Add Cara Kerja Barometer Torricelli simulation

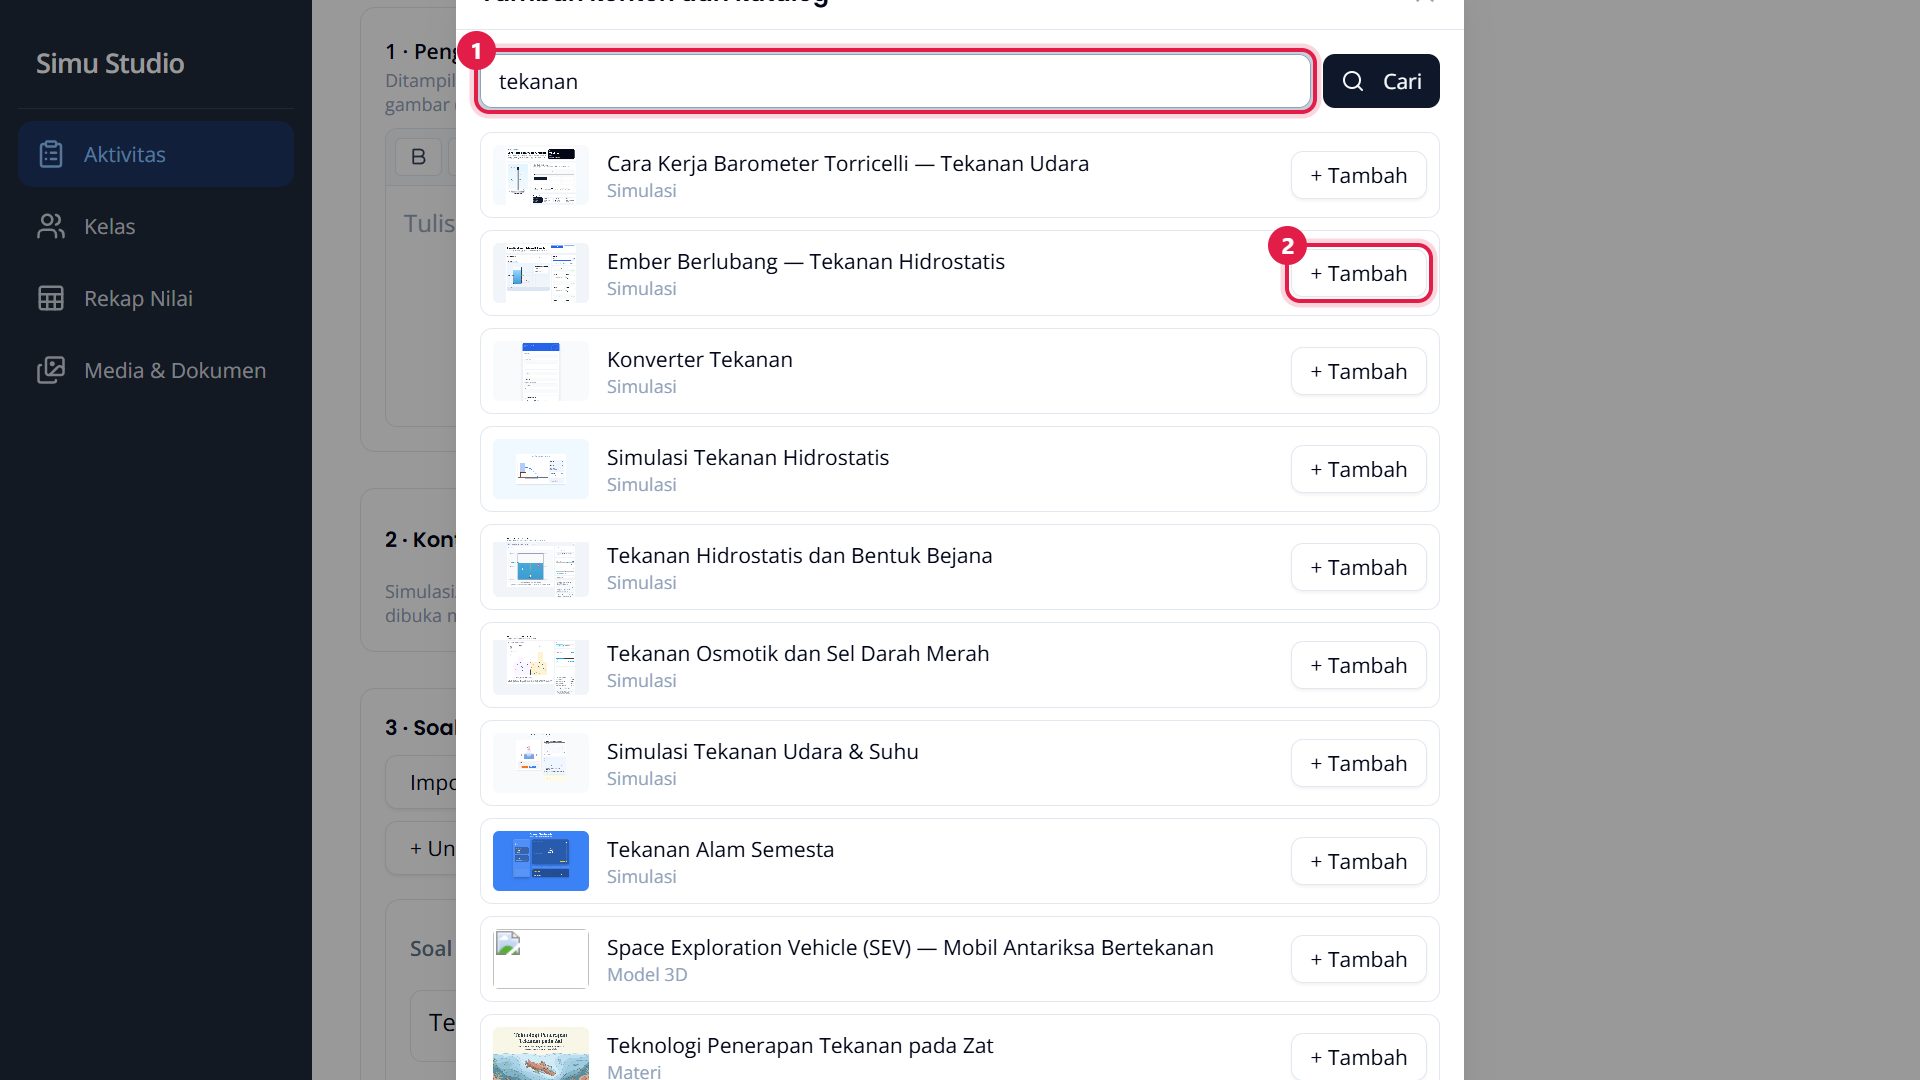[1358, 175]
